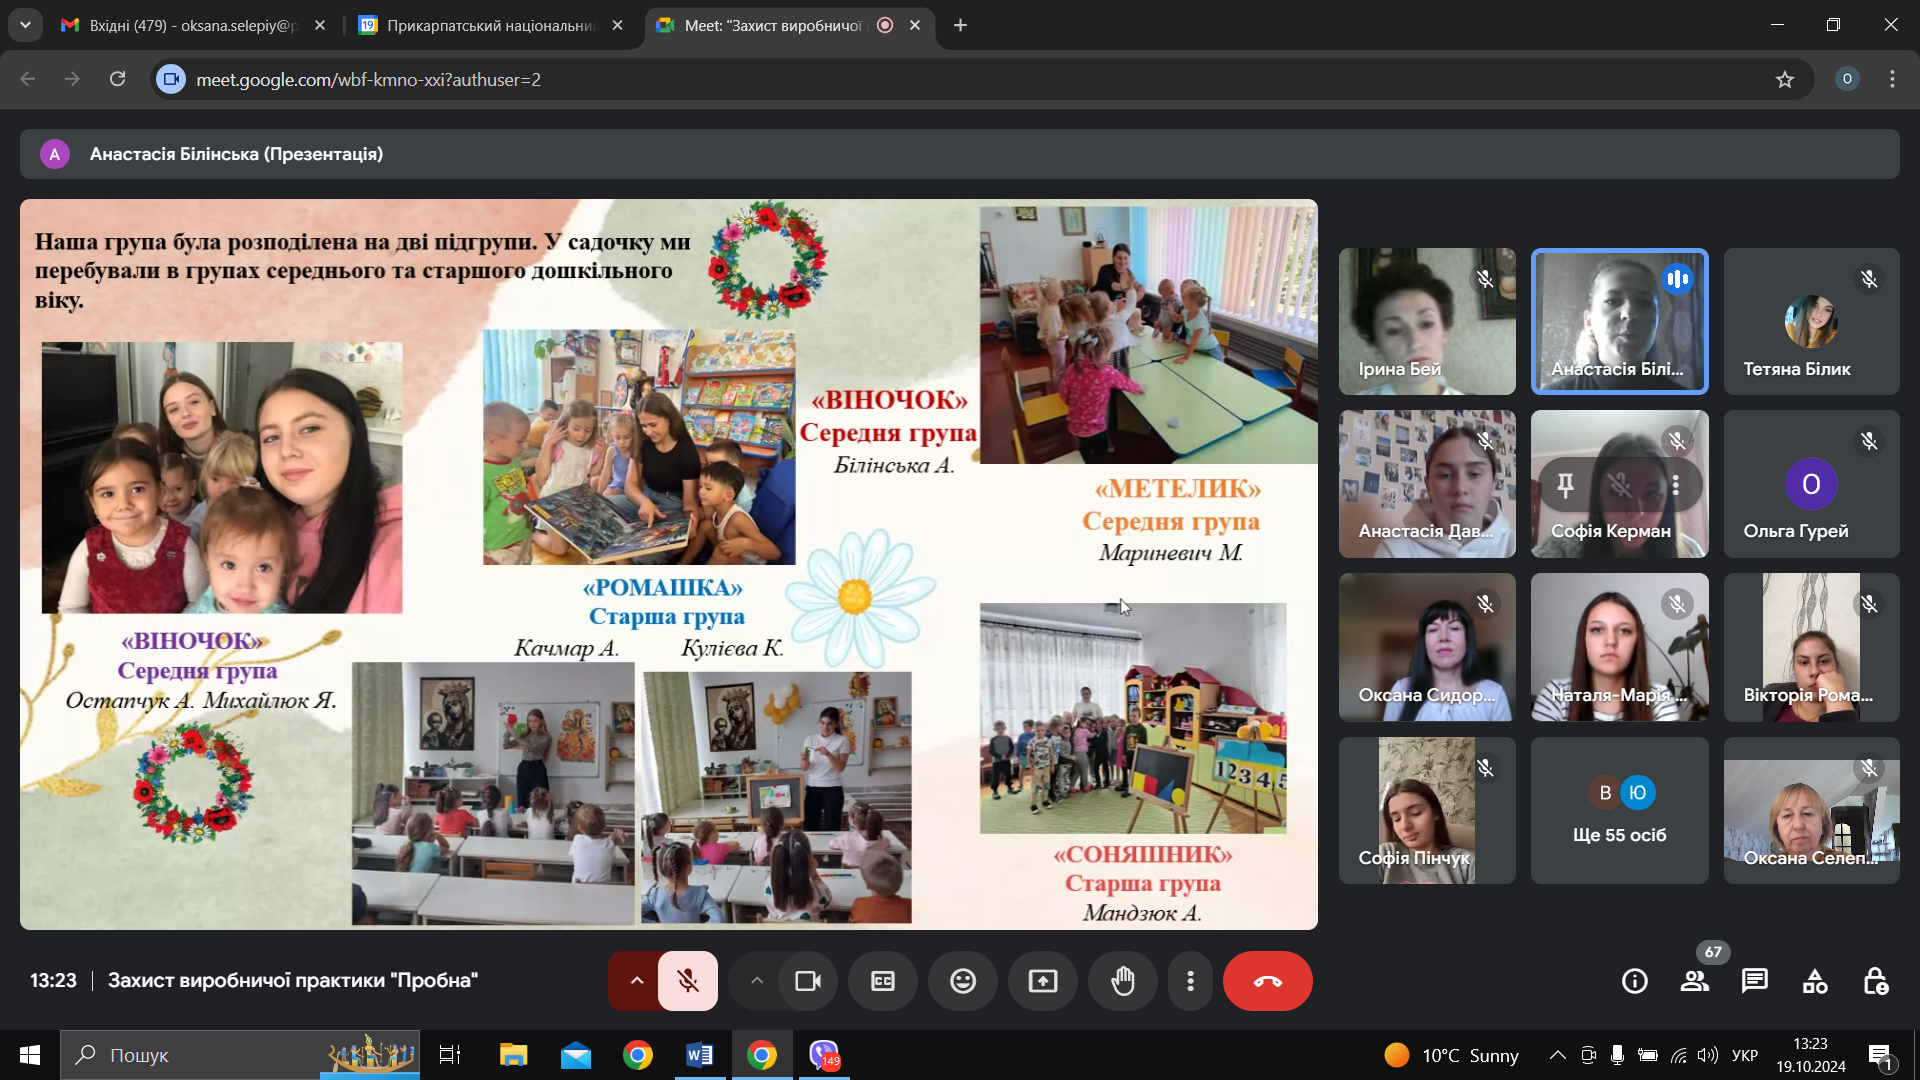This screenshot has height=1080, width=1920.
Task: Open the present screen button
Action: pos(1042,981)
